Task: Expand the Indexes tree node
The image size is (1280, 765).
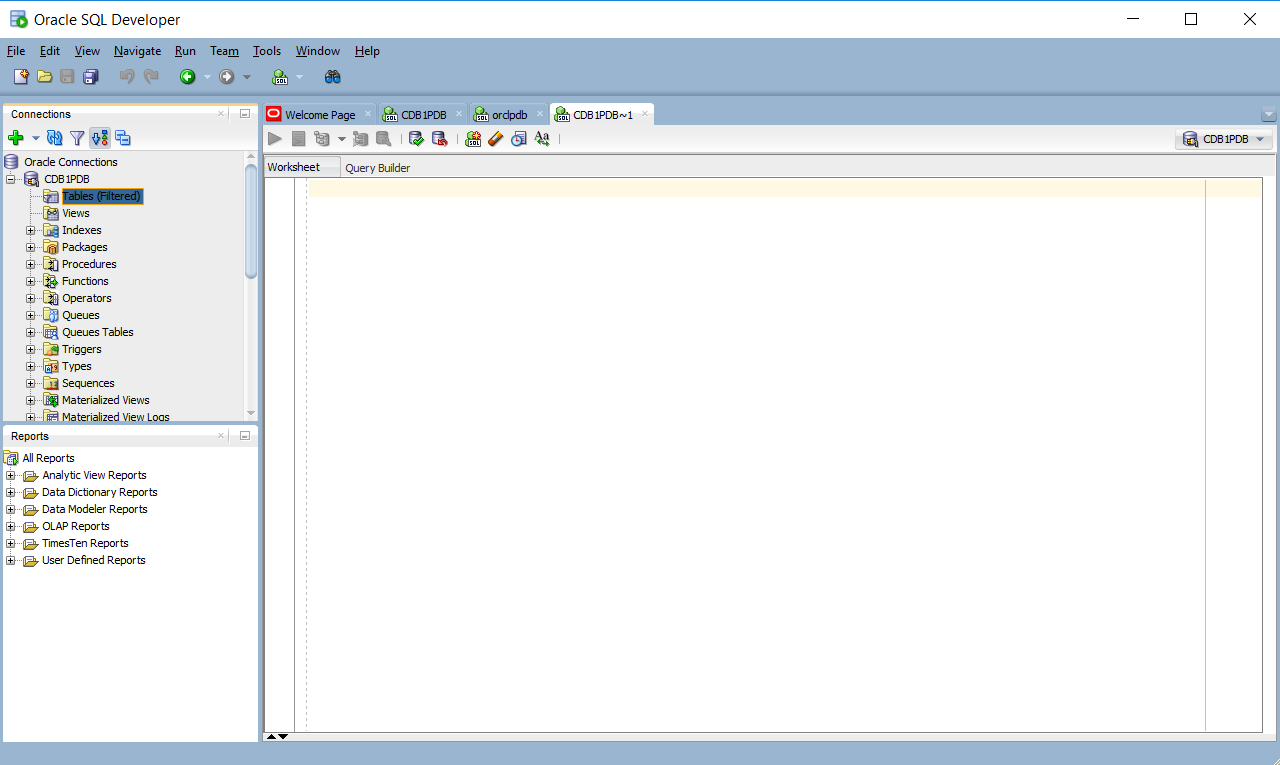Action: pos(30,230)
